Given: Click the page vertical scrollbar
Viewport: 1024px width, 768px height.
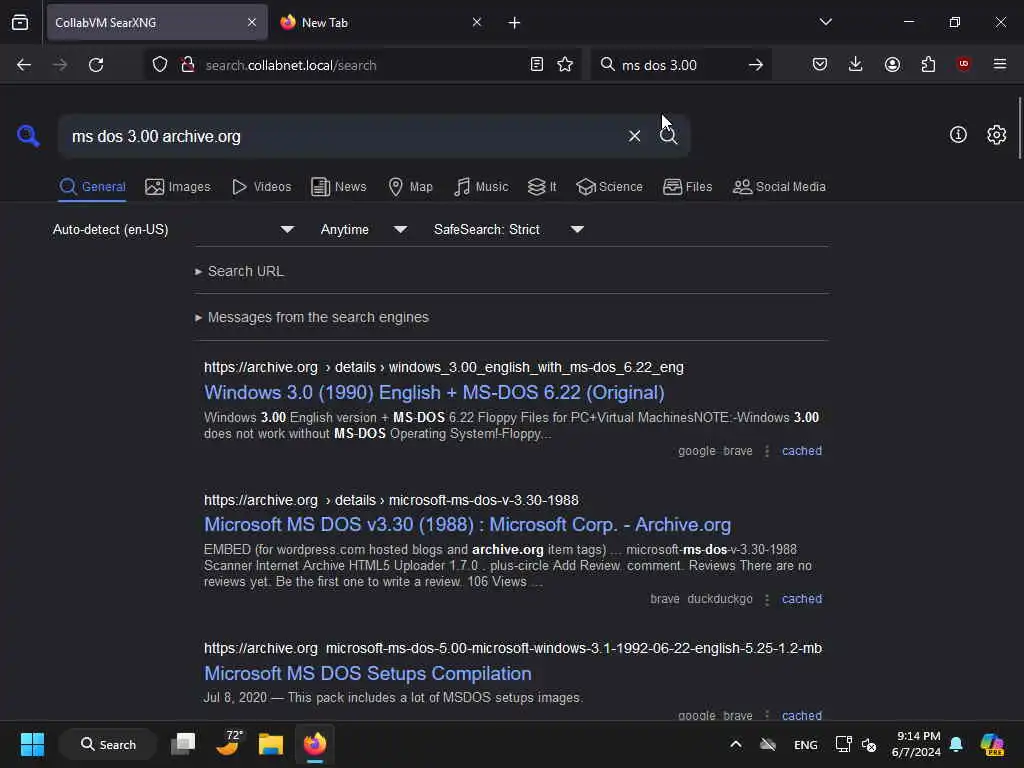Looking at the screenshot, I should point(1019,128).
